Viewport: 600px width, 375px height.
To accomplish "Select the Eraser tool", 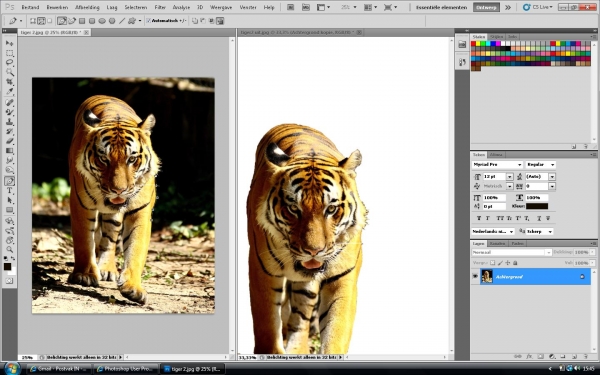I will pos(9,141).
